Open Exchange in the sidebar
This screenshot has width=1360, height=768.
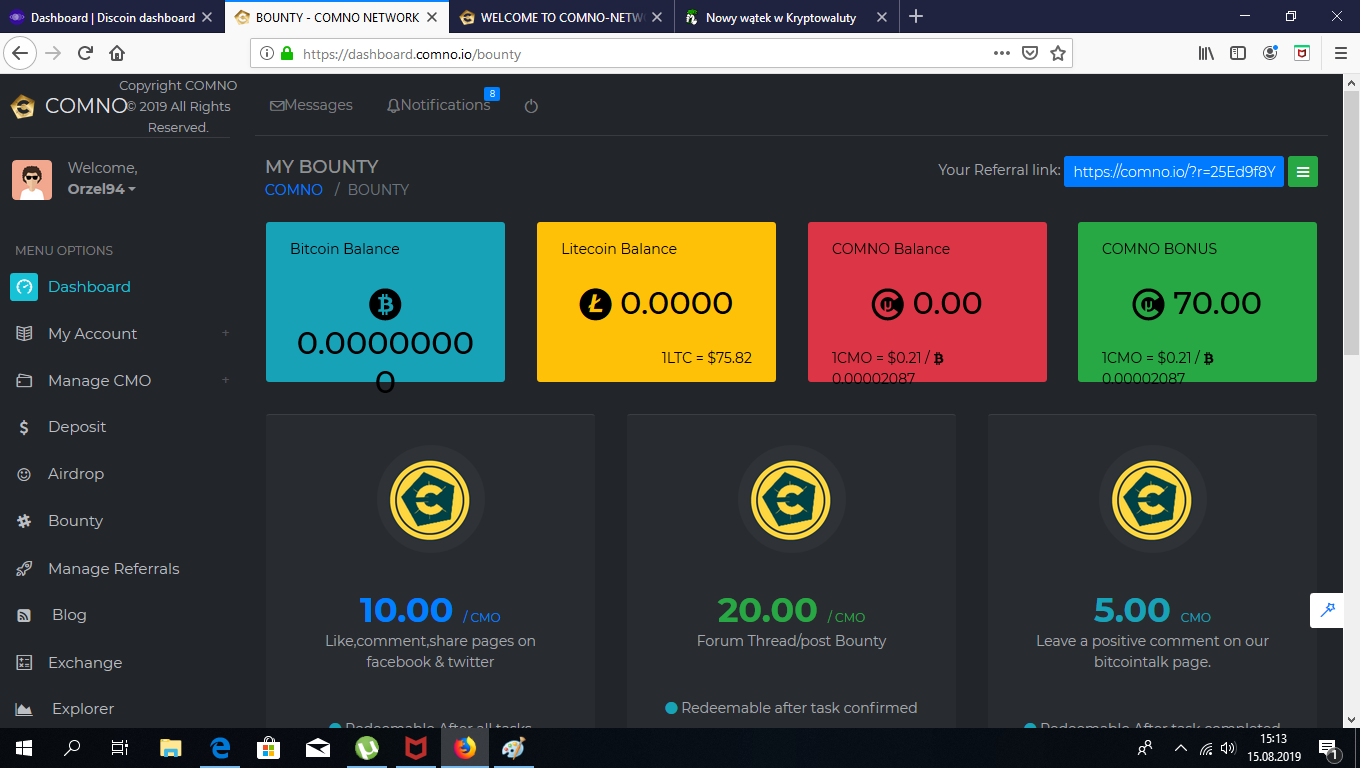pyautogui.click(x=85, y=663)
